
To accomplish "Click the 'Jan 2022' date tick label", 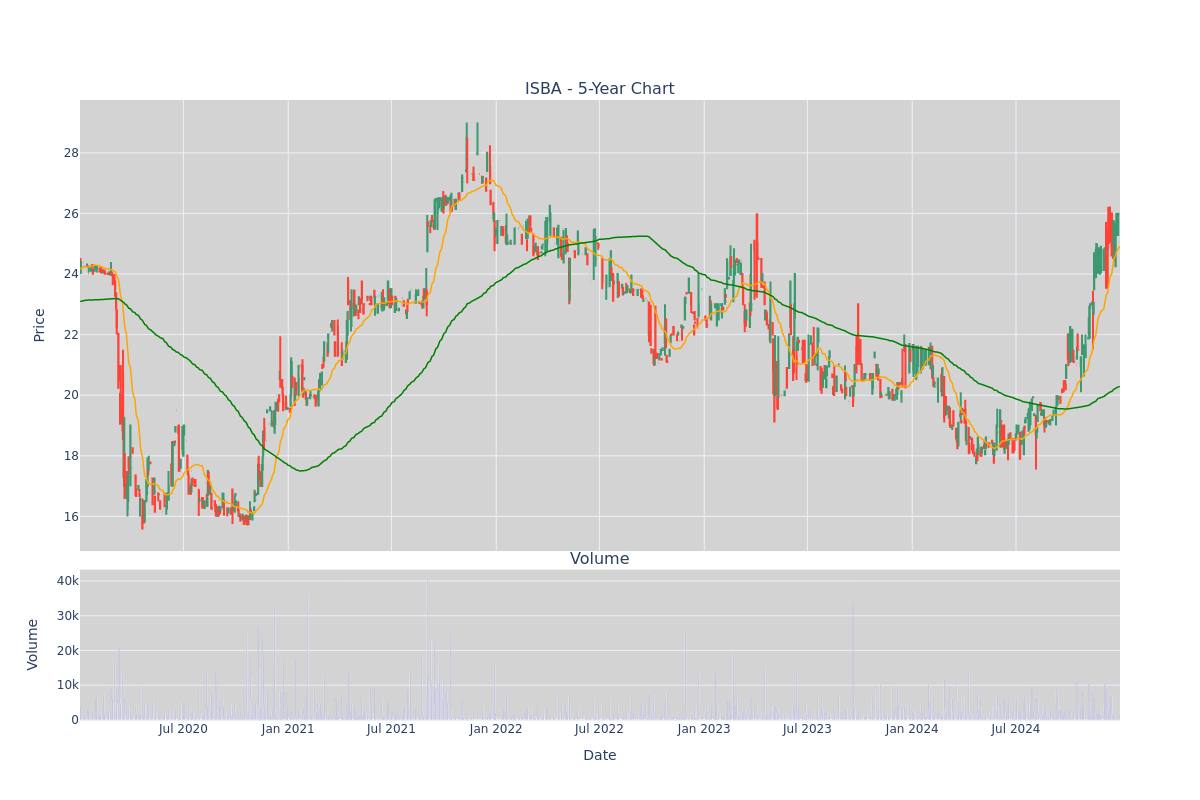I will click(x=496, y=729).
